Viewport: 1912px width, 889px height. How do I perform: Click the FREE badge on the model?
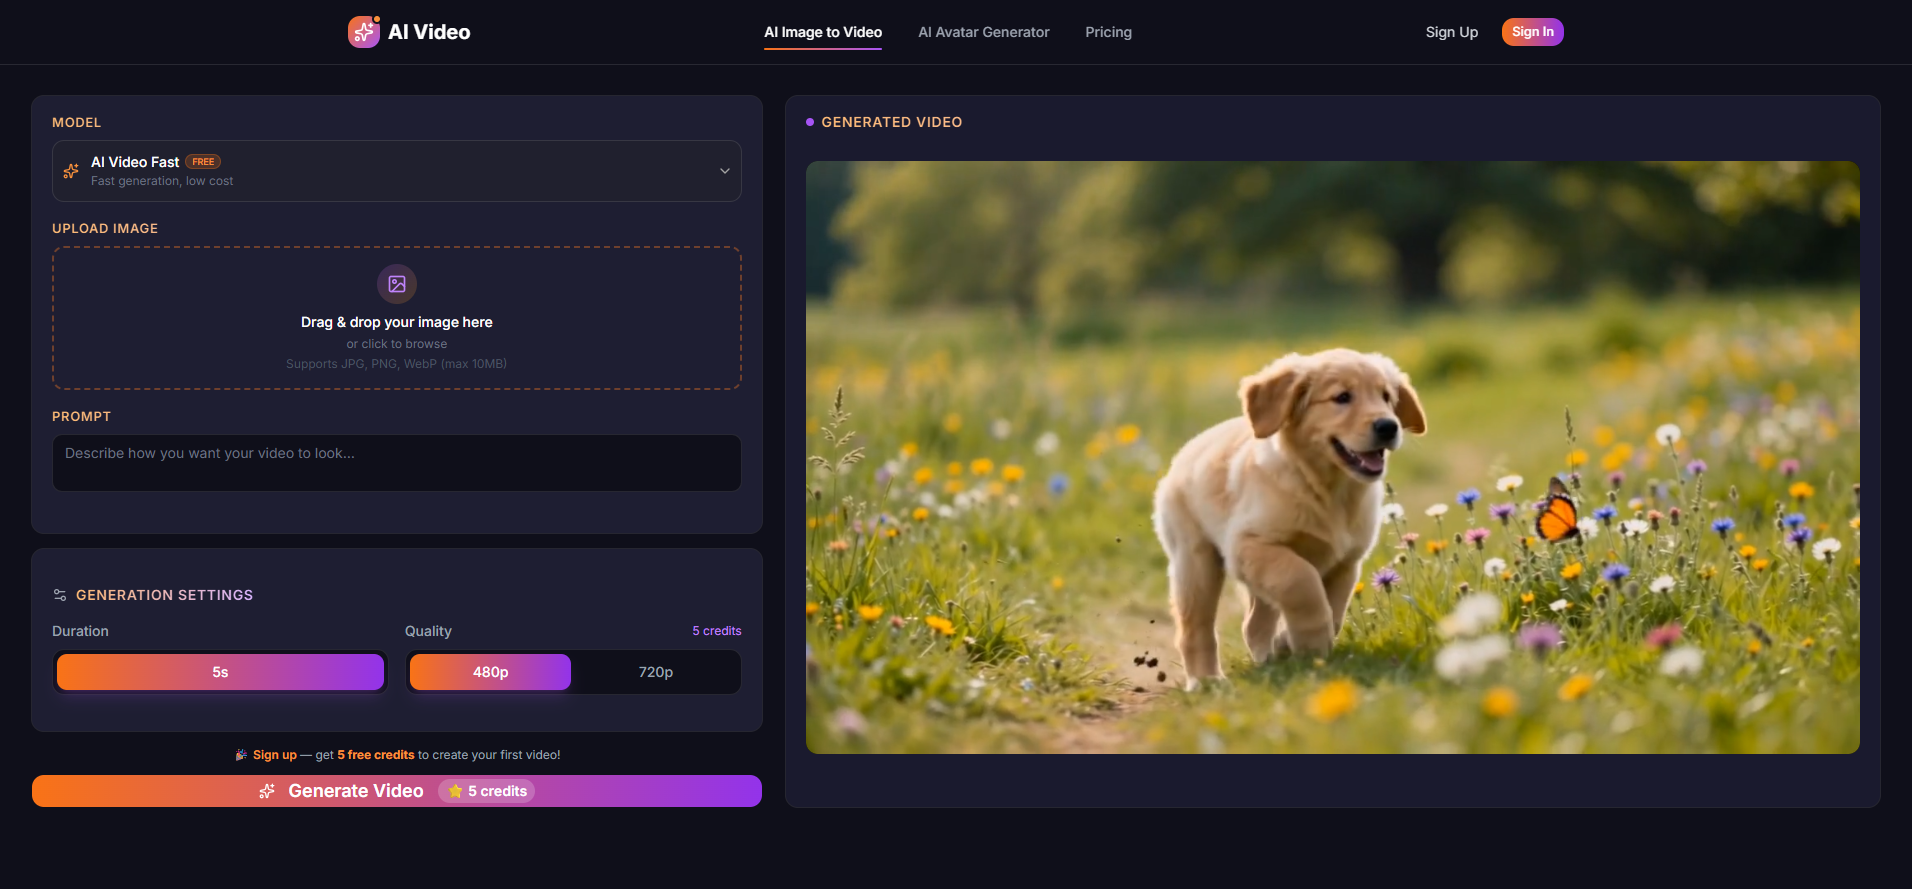(203, 162)
